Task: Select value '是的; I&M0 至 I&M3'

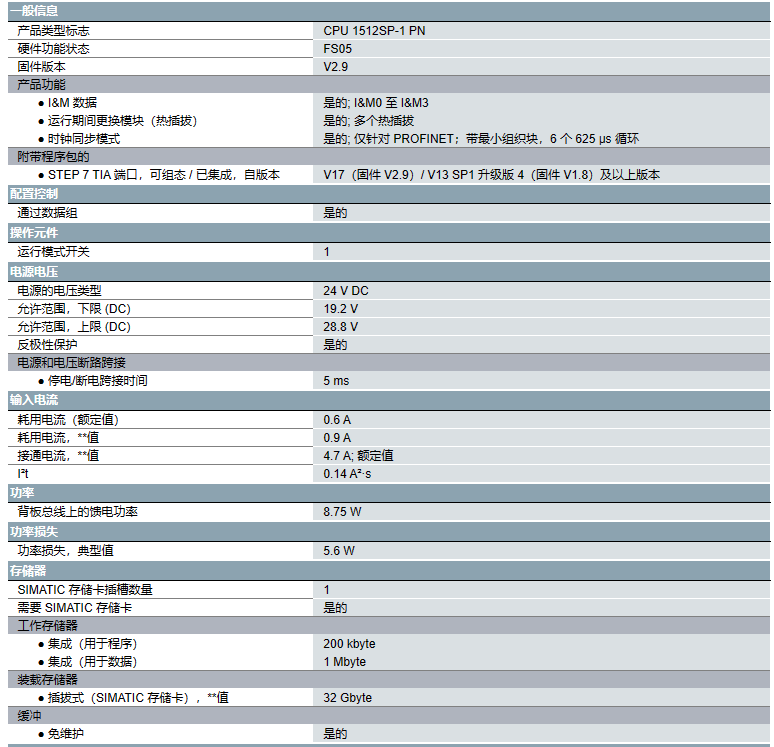Action: pyautogui.click(x=376, y=103)
